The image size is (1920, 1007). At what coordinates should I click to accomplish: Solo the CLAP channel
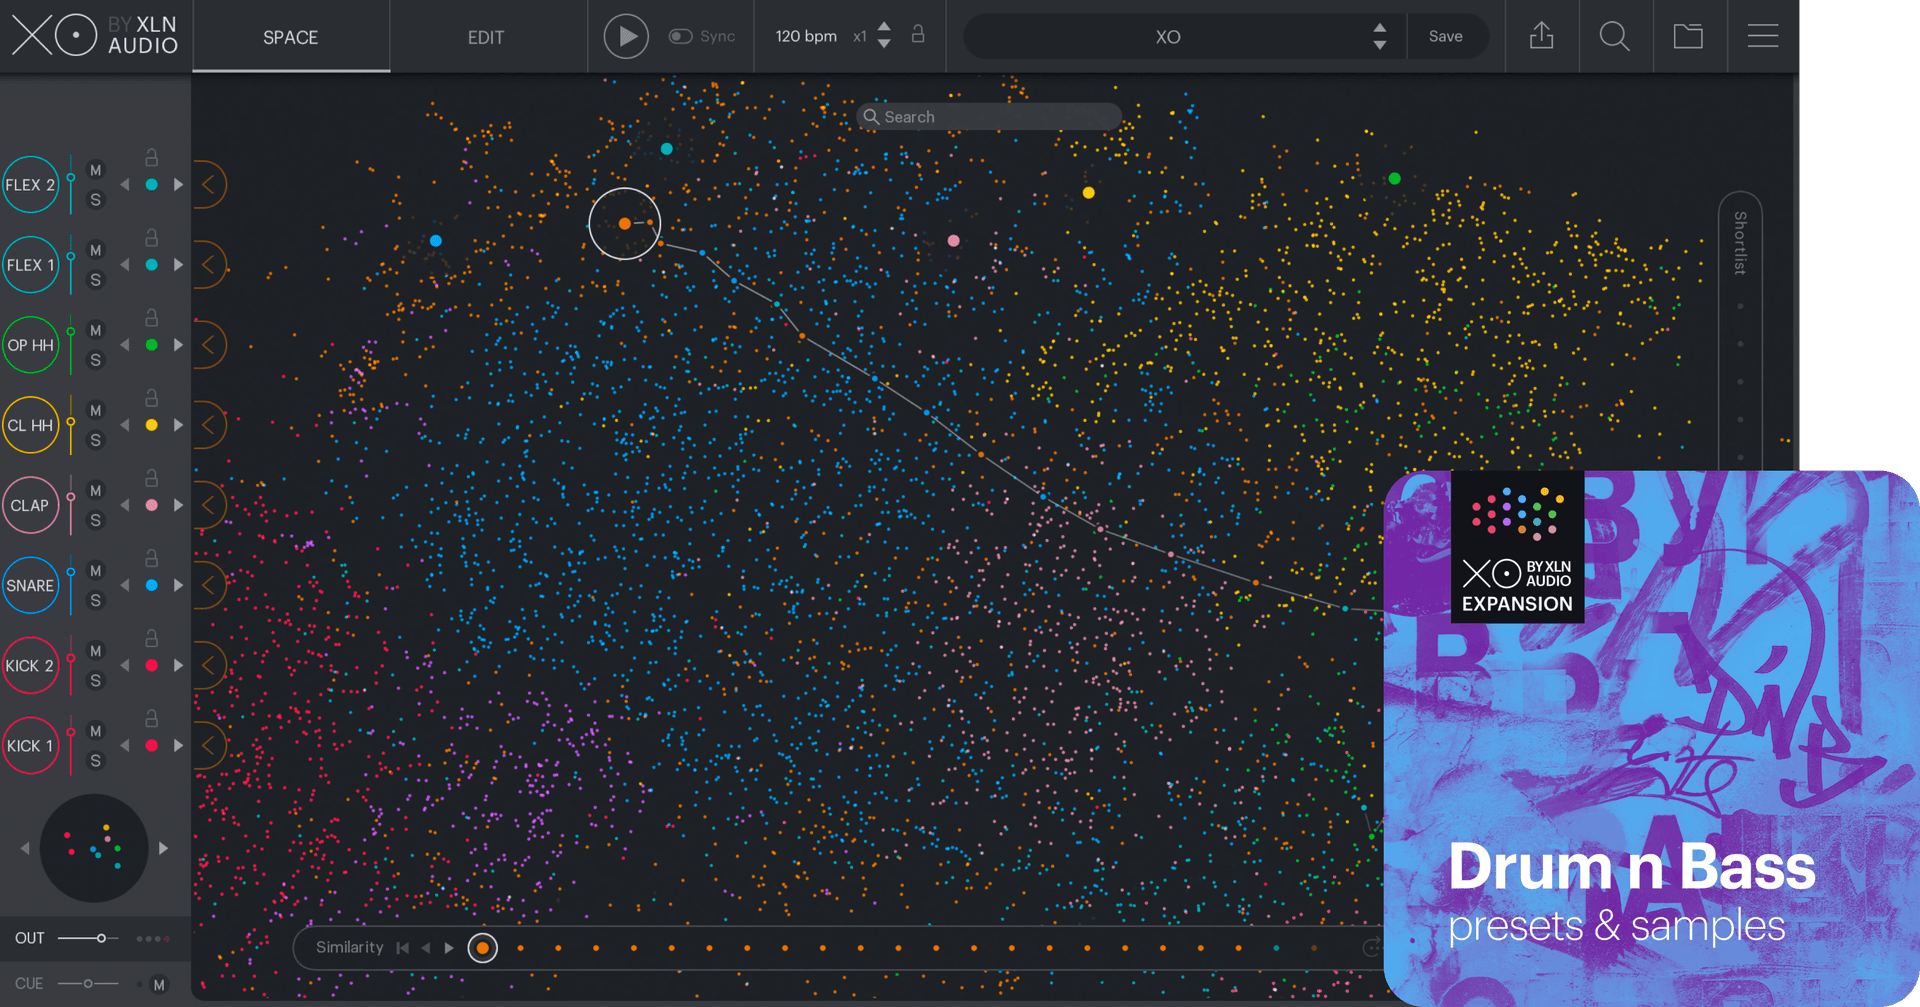click(96, 520)
